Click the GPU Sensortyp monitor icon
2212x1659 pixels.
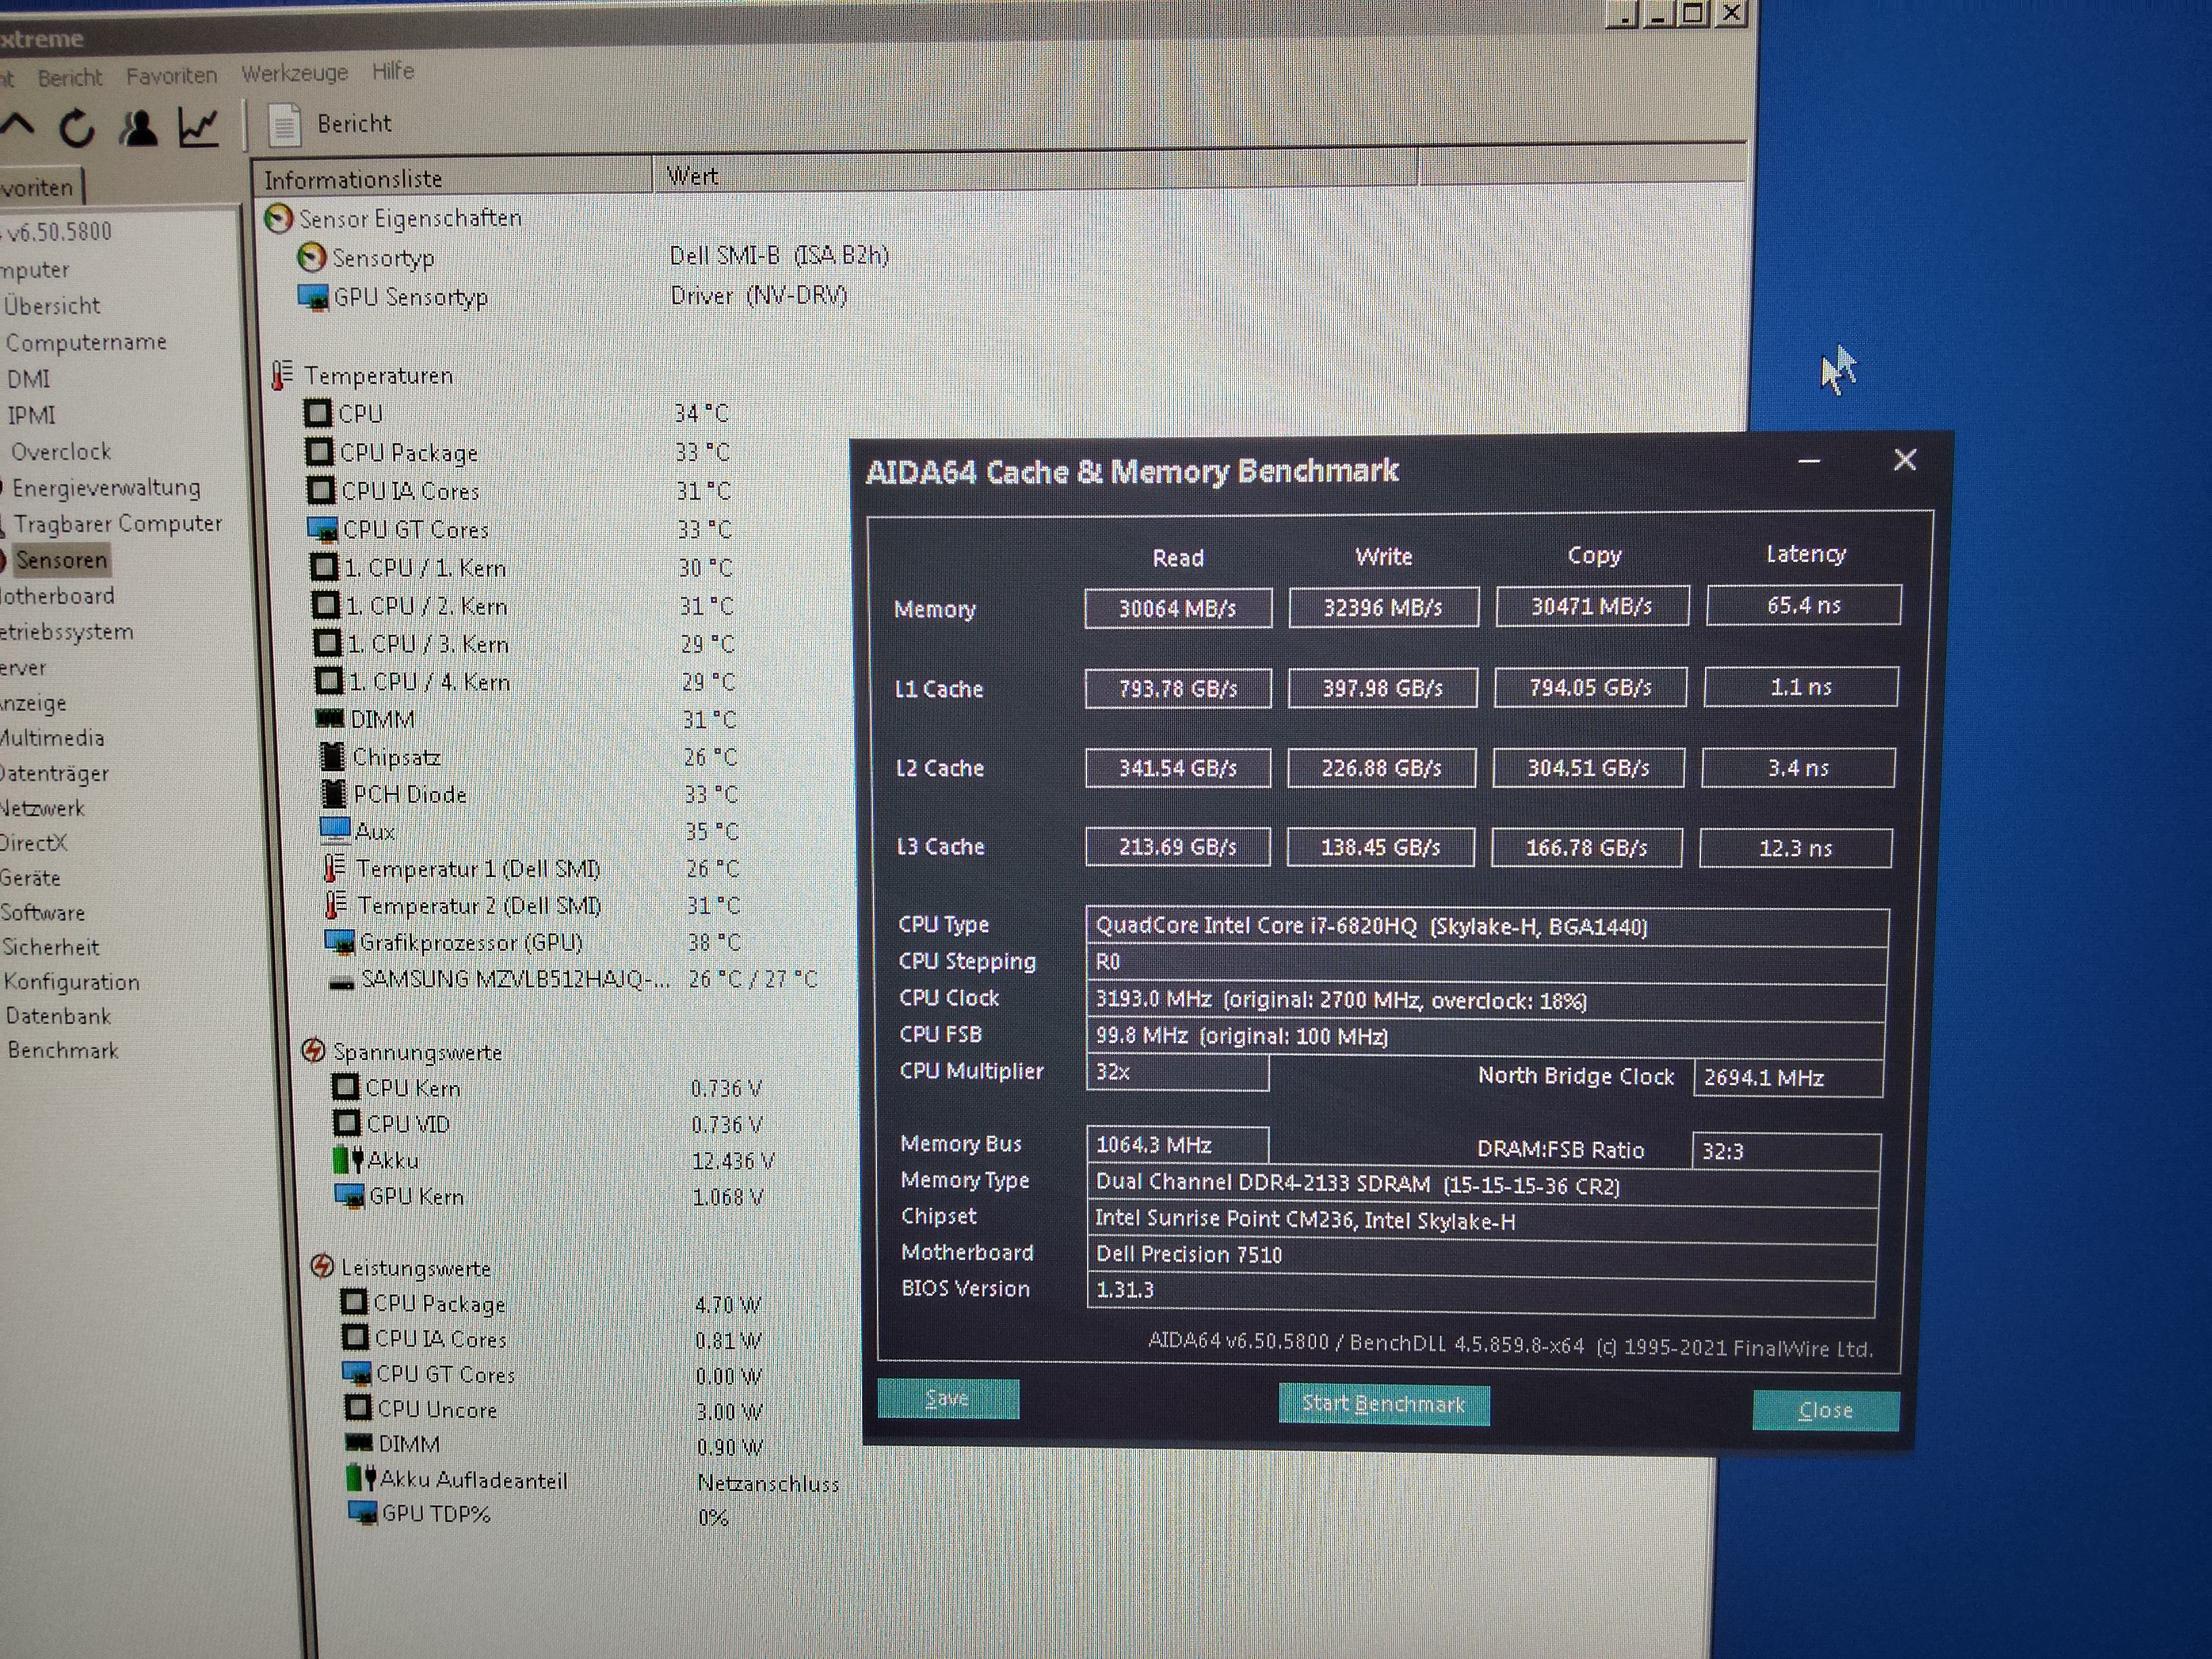(313, 298)
